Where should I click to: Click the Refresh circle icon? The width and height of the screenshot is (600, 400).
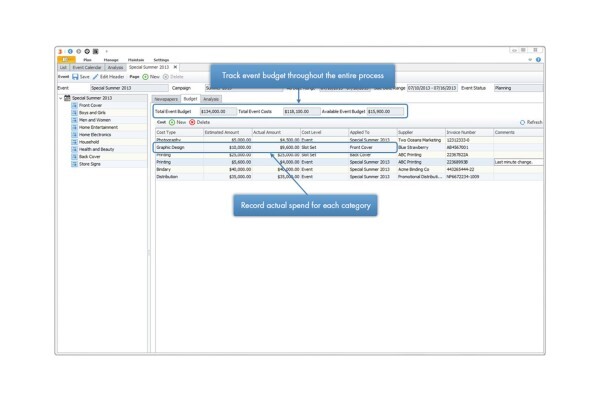[522, 122]
